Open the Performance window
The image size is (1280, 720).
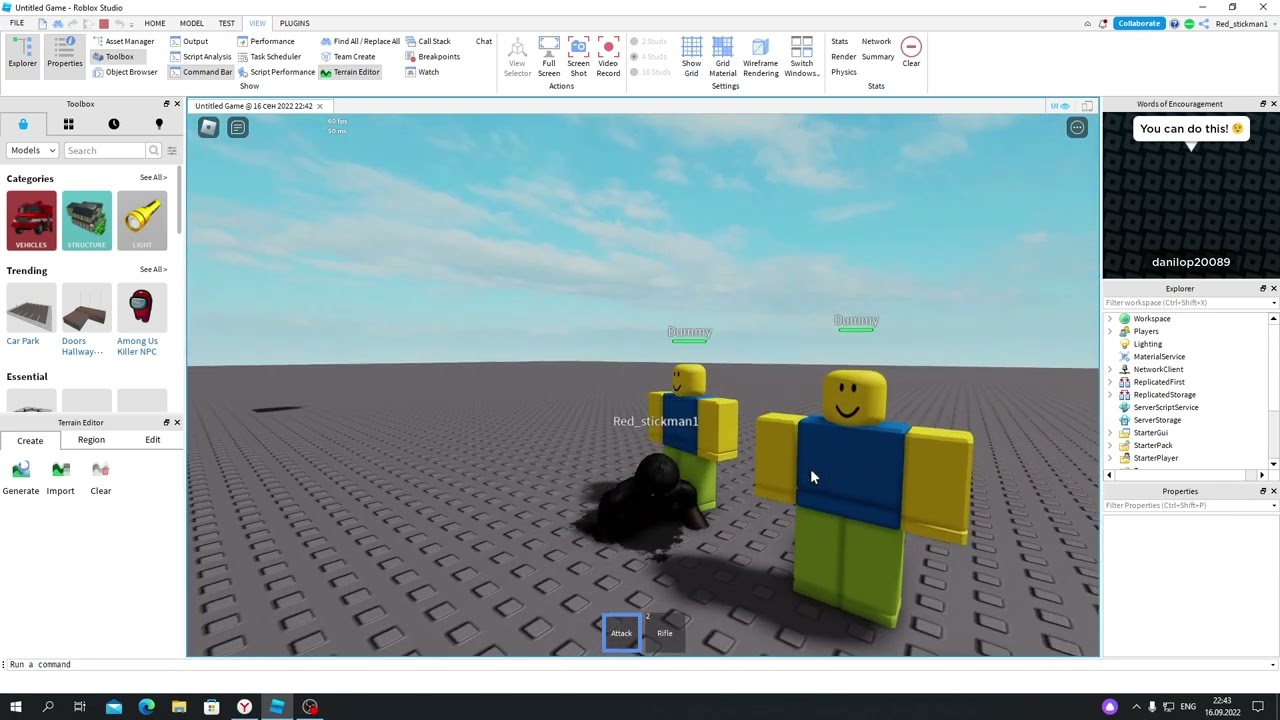[x=266, y=41]
